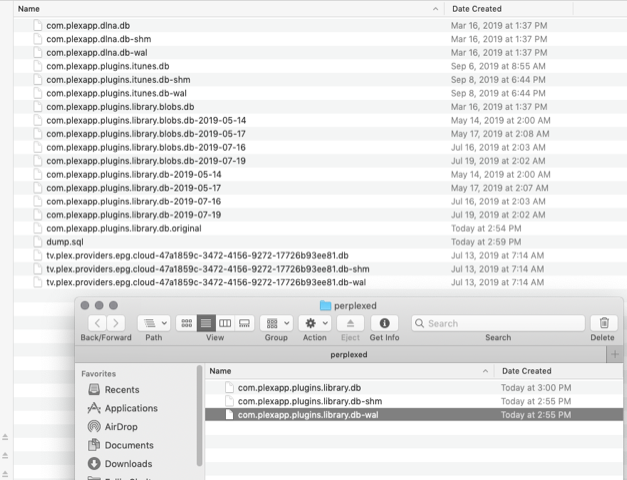Click the Eject toolbar button

coord(350,323)
